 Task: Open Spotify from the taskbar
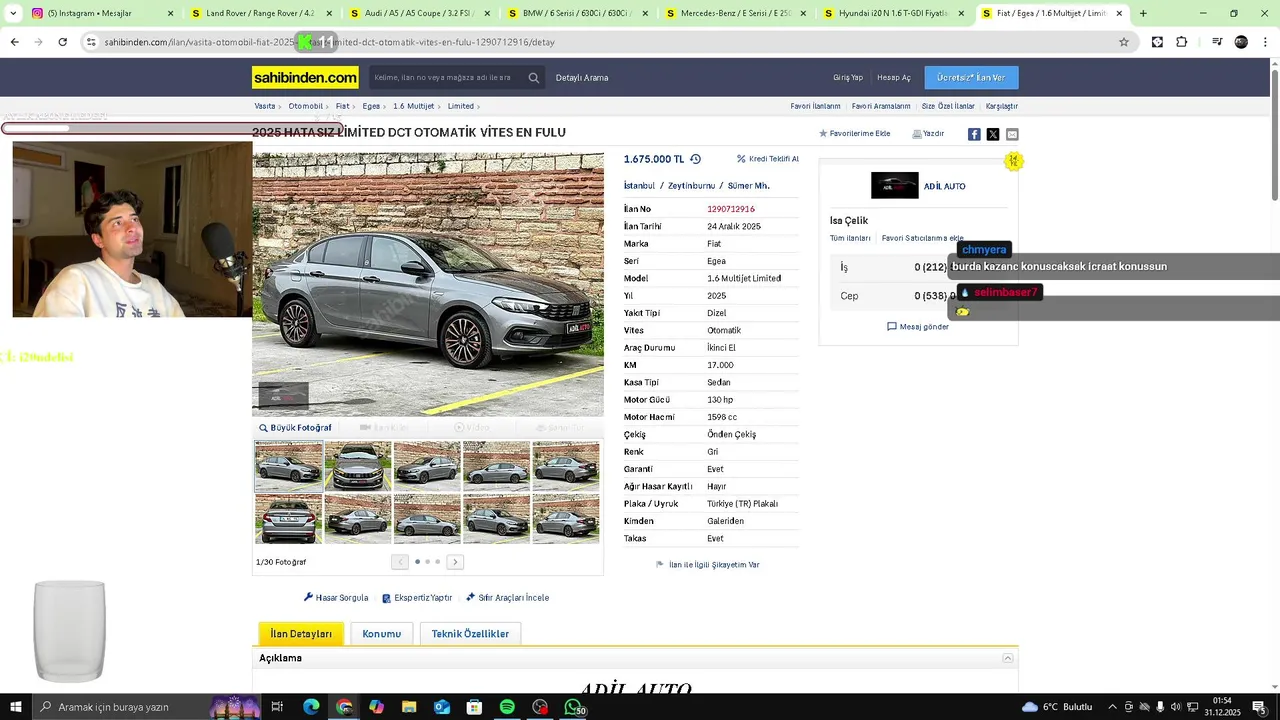pos(507,707)
